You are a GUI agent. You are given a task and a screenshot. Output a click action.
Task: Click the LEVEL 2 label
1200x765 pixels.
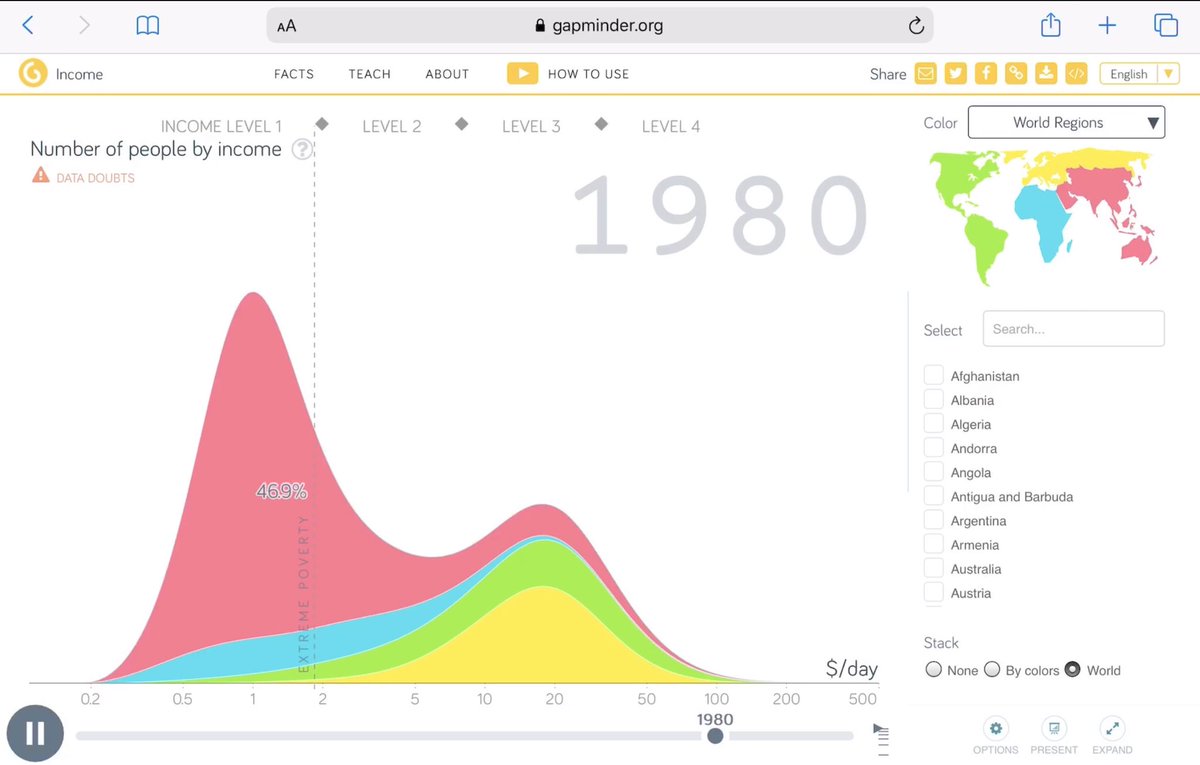(x=392, y=126)
